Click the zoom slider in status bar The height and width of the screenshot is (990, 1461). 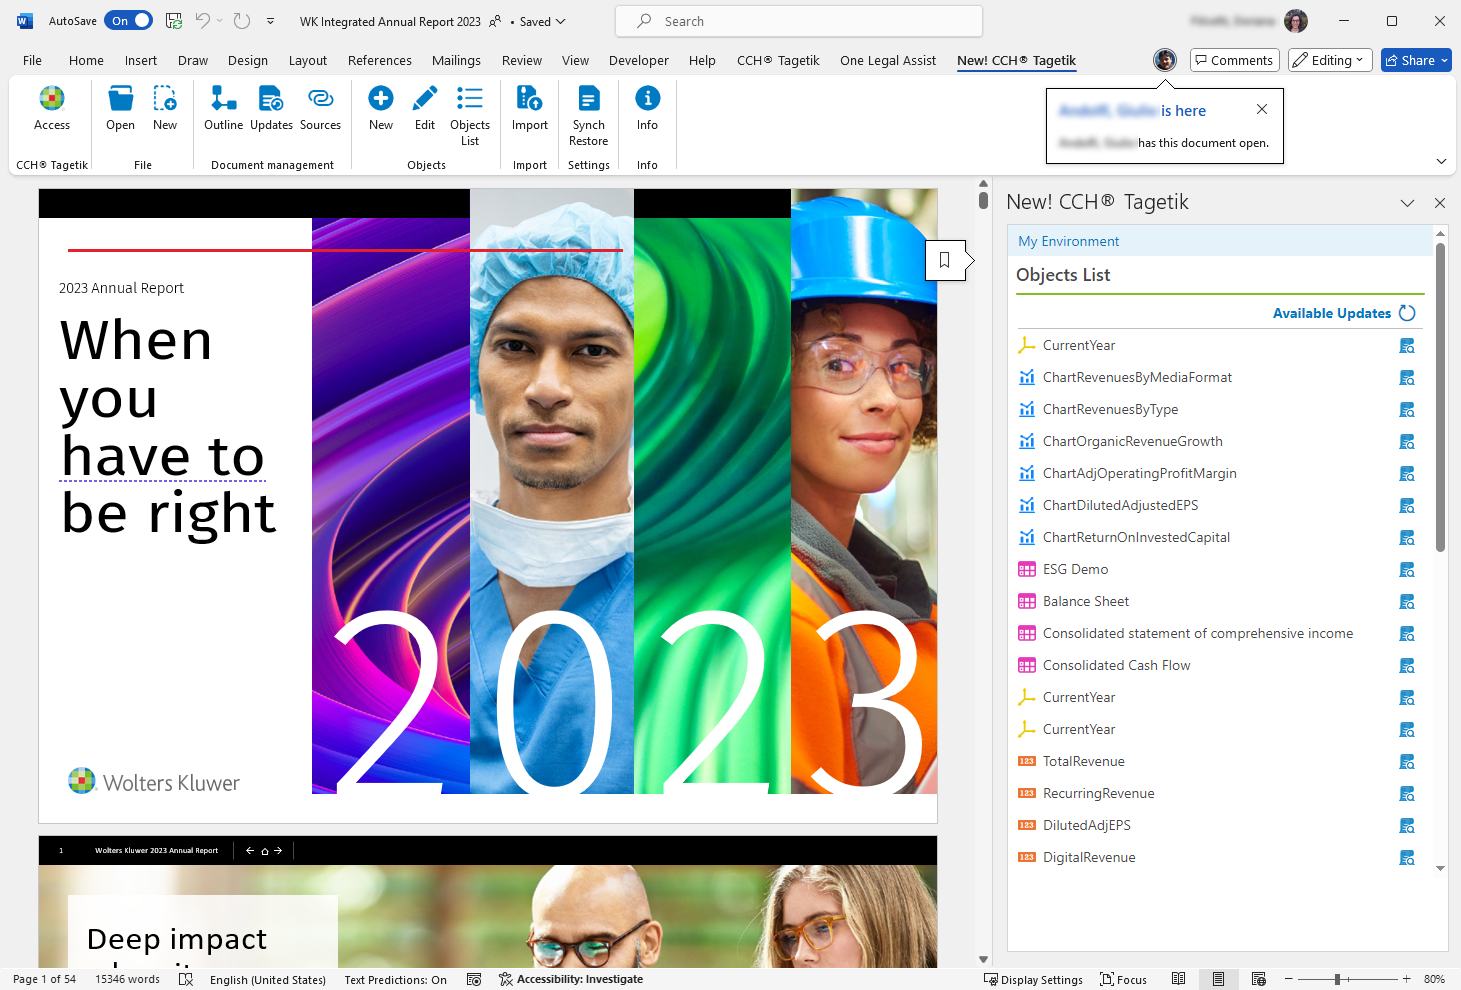click(1337, 979)
